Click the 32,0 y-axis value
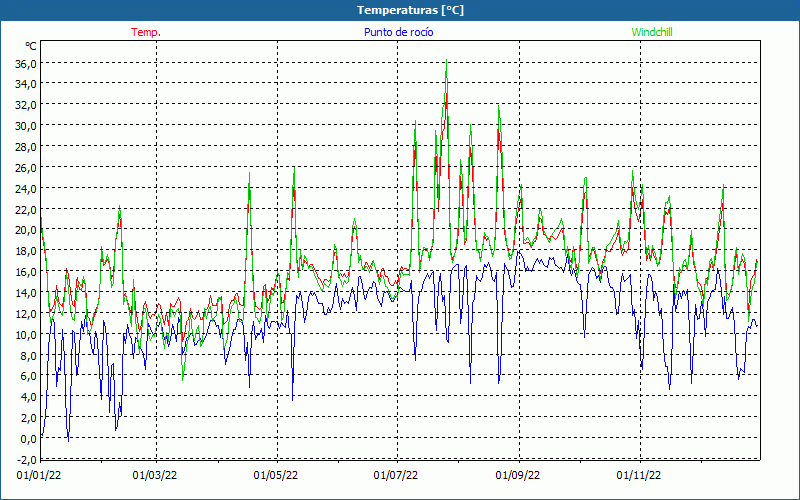 pos(26,105)
